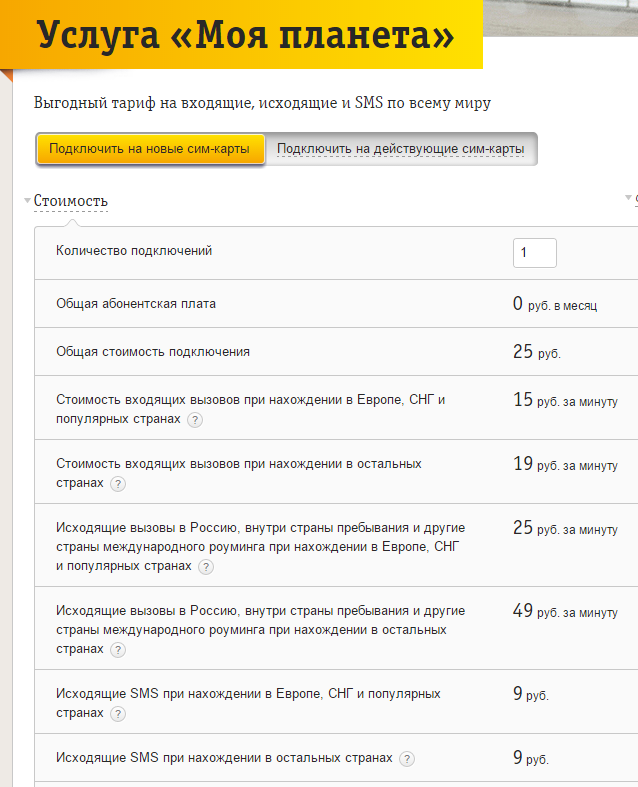The height and width of the screenshot is (787, 638).
Task: Click the 'Выгодный тариф на входящие' subtitle
Action: point(262,103)
